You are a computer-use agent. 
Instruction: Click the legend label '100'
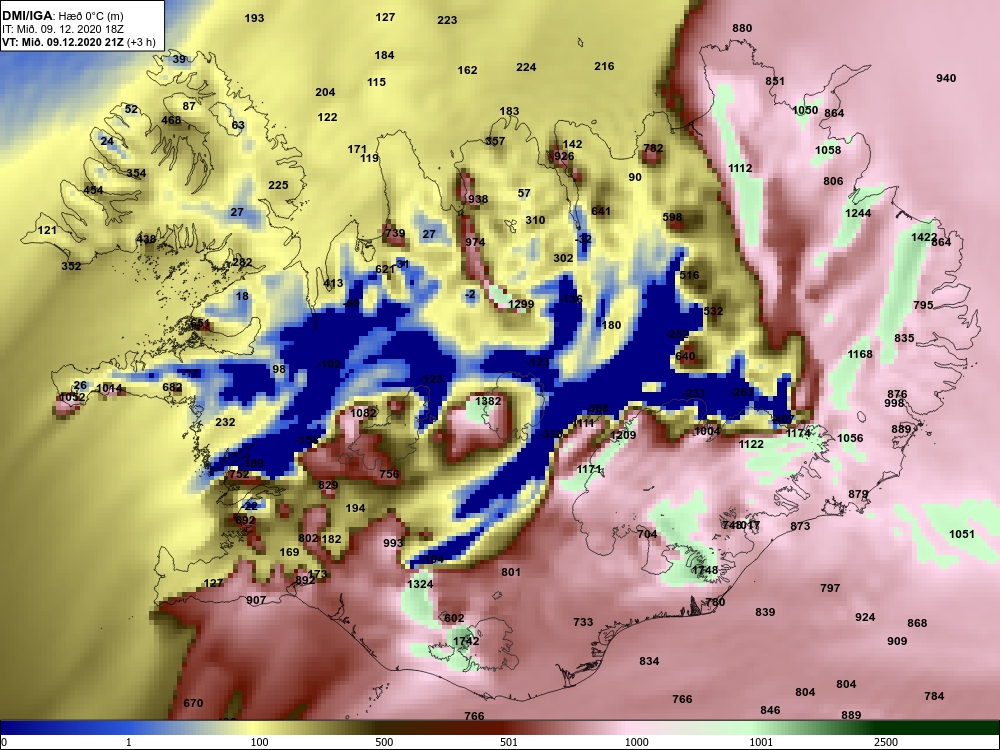[259, 742]
